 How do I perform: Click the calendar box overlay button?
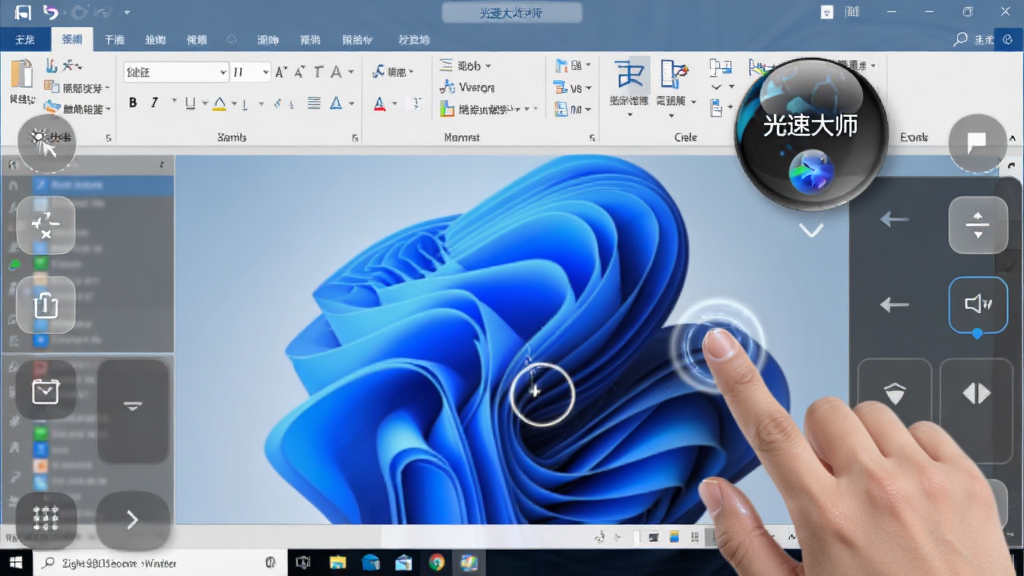[x=46, y=391]
